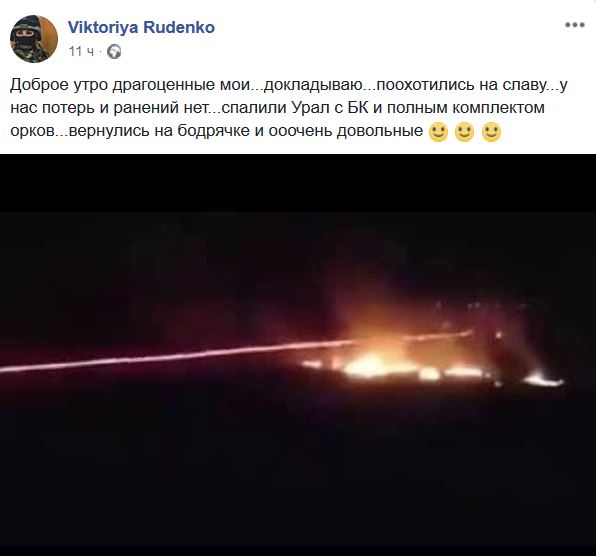
Task: Click the last smiley emoji
Action: click(491, 132)
